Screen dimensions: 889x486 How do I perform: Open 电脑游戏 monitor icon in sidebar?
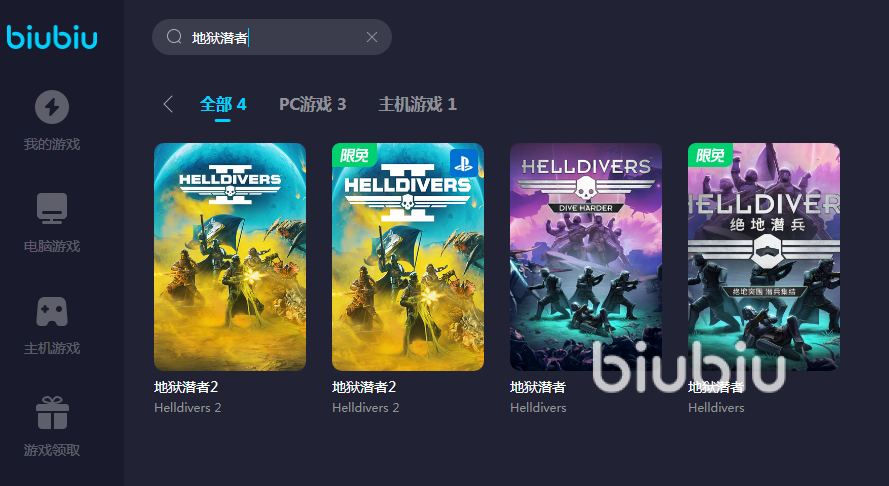tap(52, 208)
